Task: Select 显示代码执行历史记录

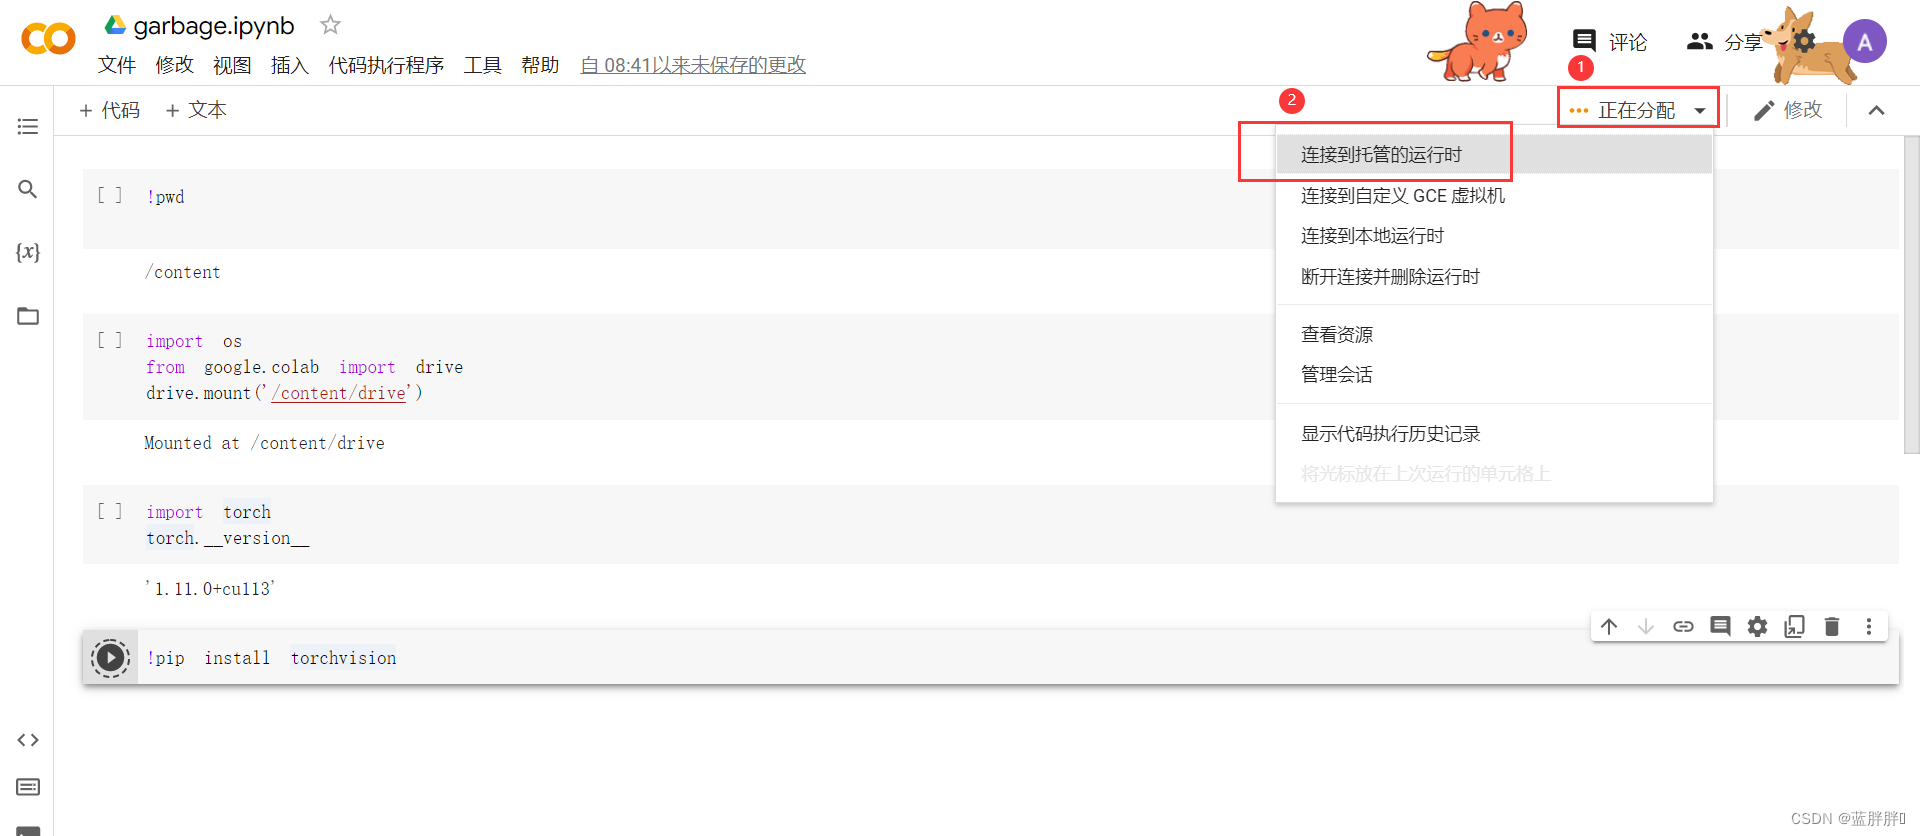Action: [x=1494, y=434]
